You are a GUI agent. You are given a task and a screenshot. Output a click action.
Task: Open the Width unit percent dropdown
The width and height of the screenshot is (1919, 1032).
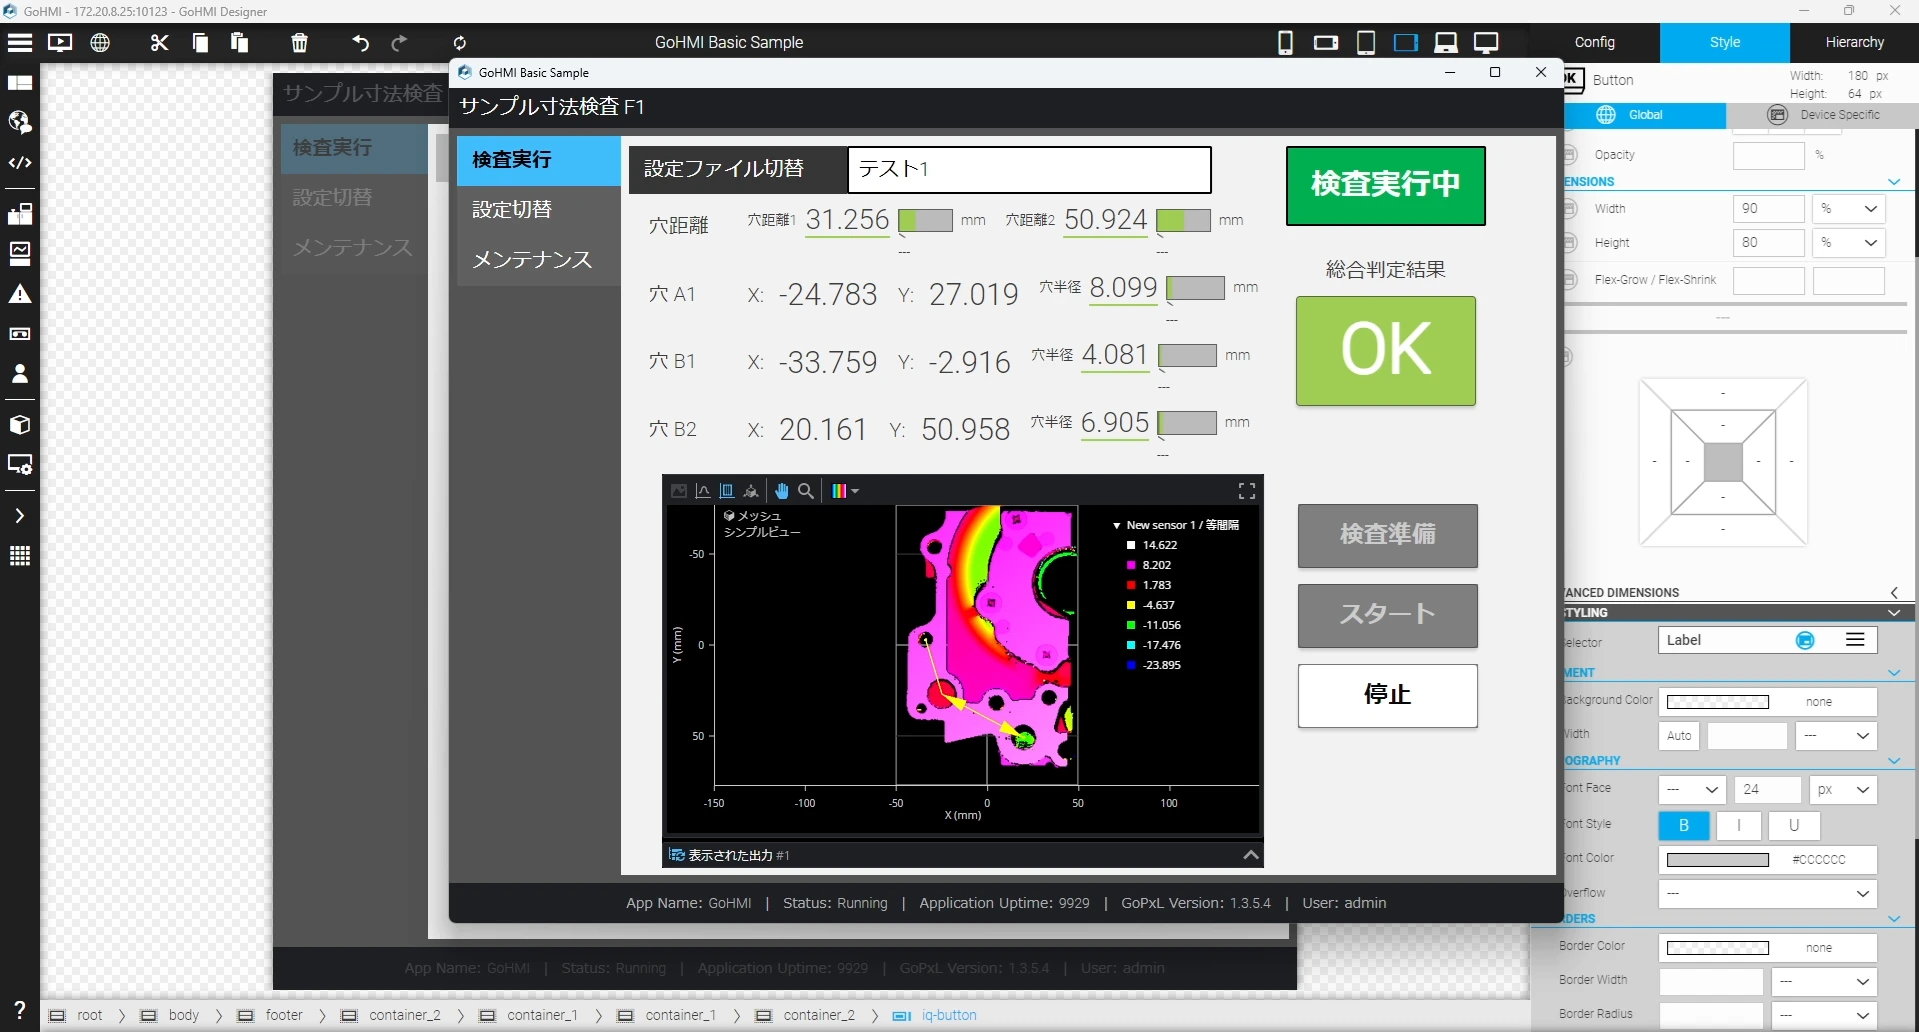(1848, 209)
